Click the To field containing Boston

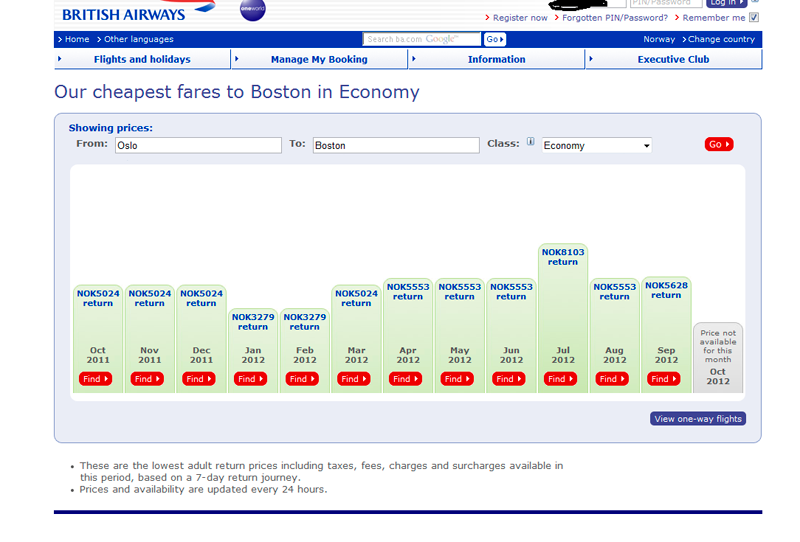(396, 145)
